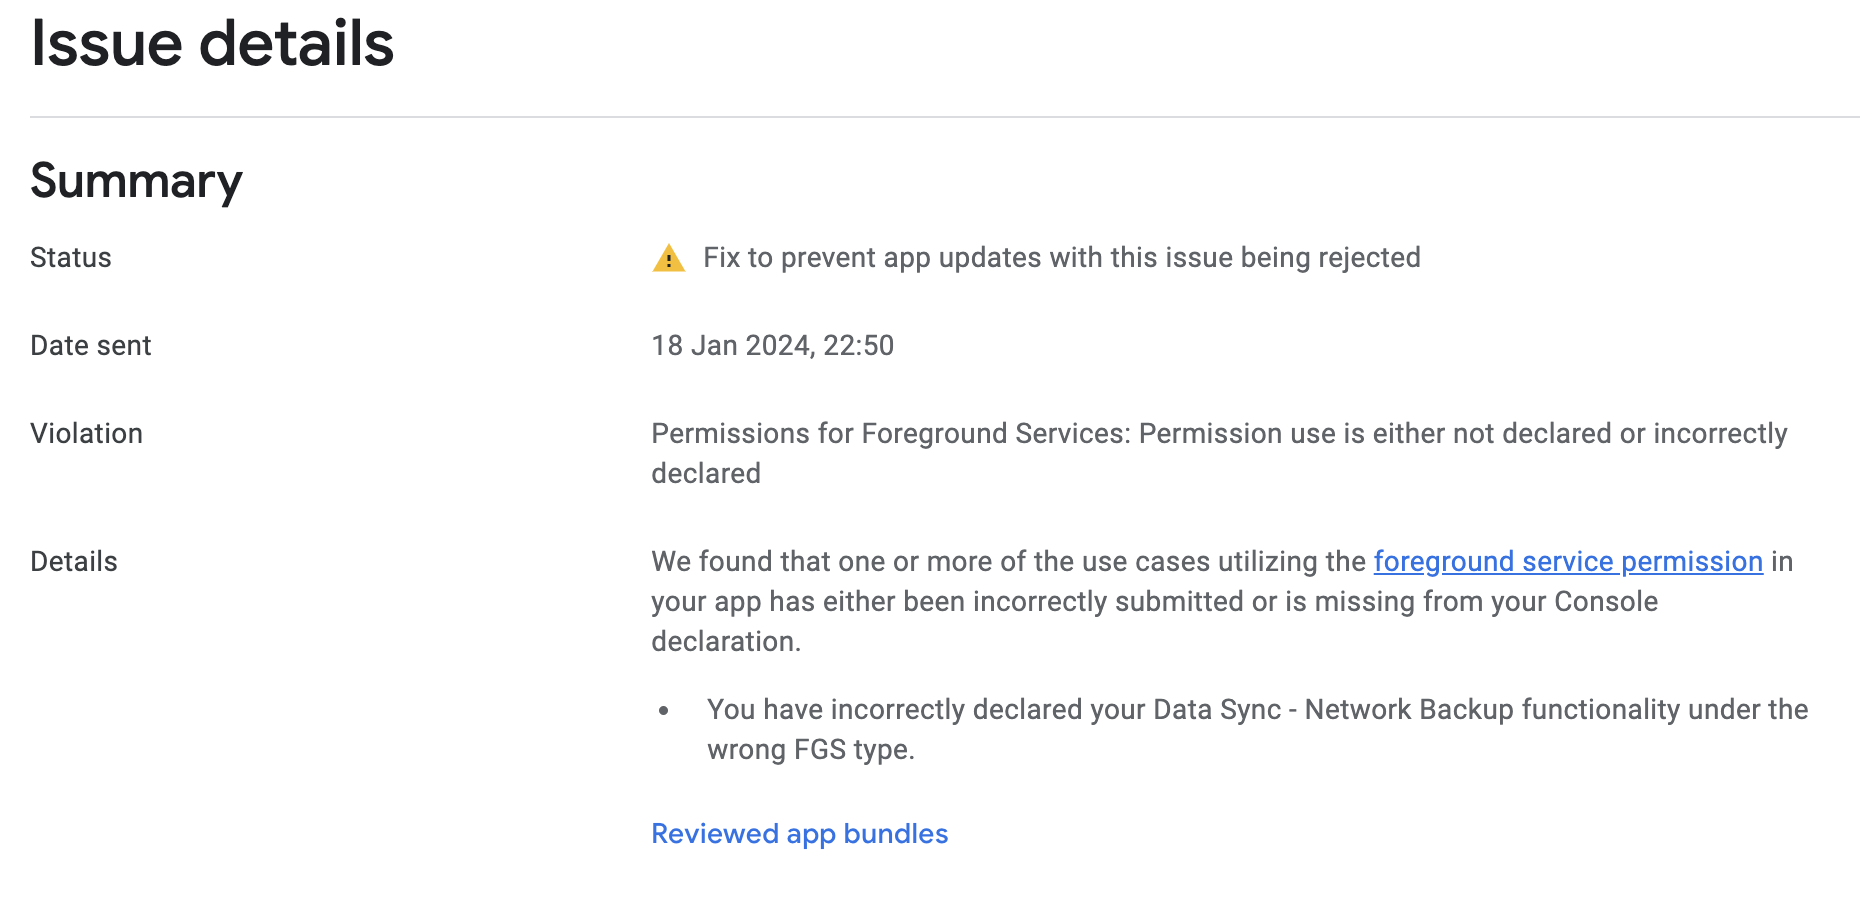Viewport: 1860px width, 910px height.
Task: Select the Details row label
Action: (74, 562)
